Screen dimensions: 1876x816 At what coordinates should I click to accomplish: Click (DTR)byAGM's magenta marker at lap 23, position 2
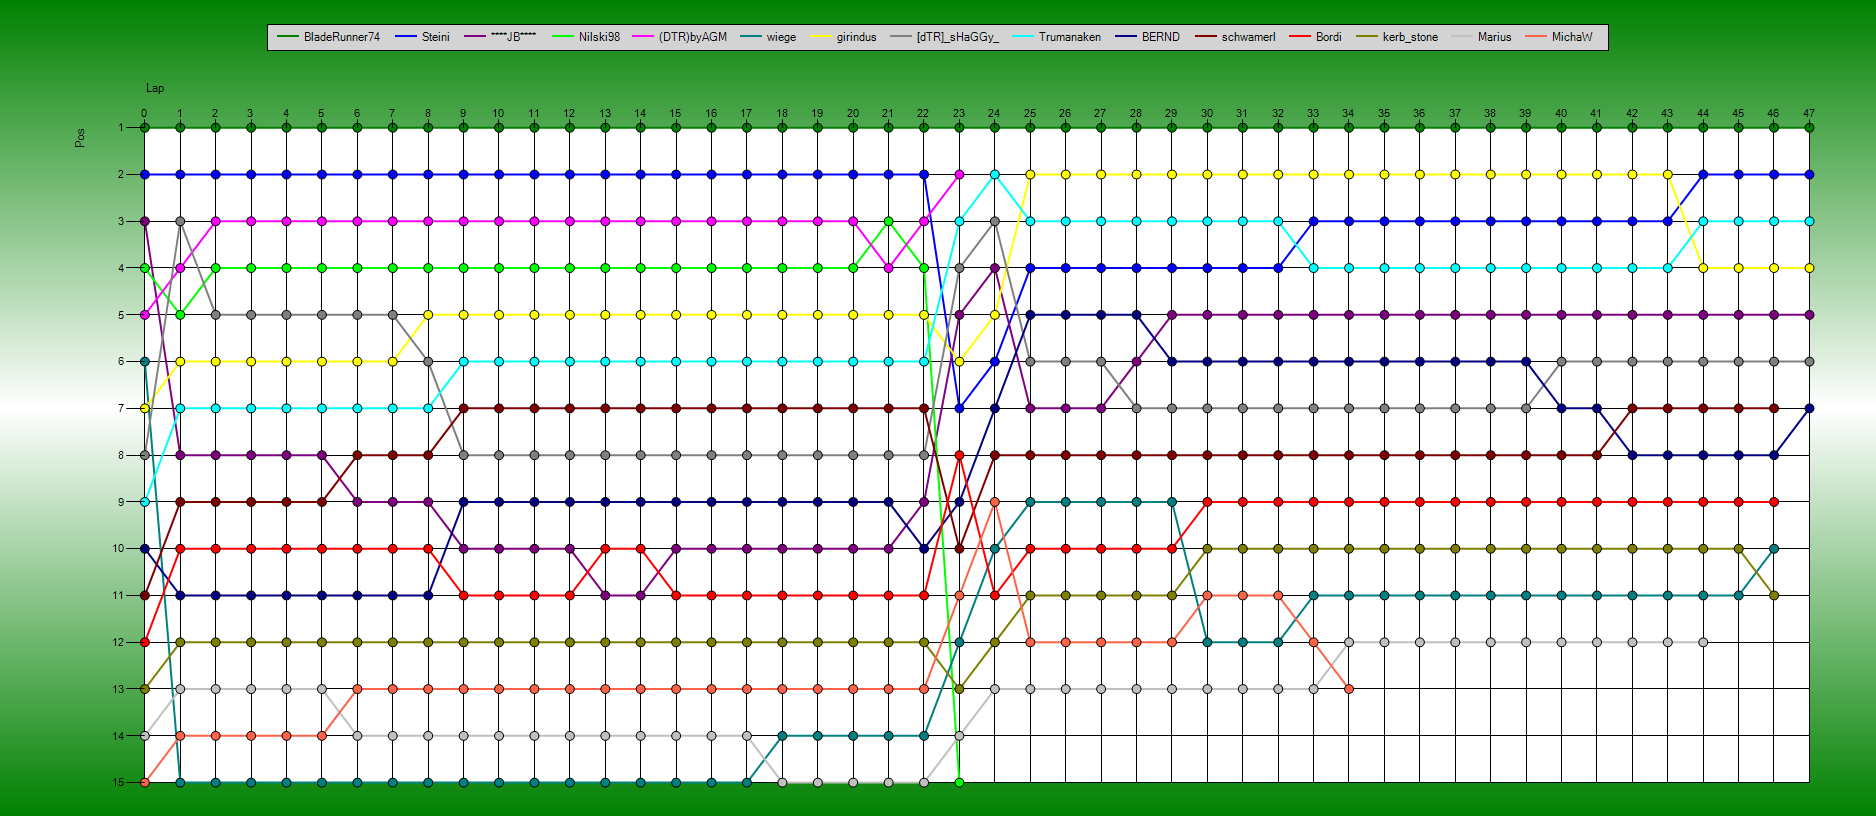(959, 174)
